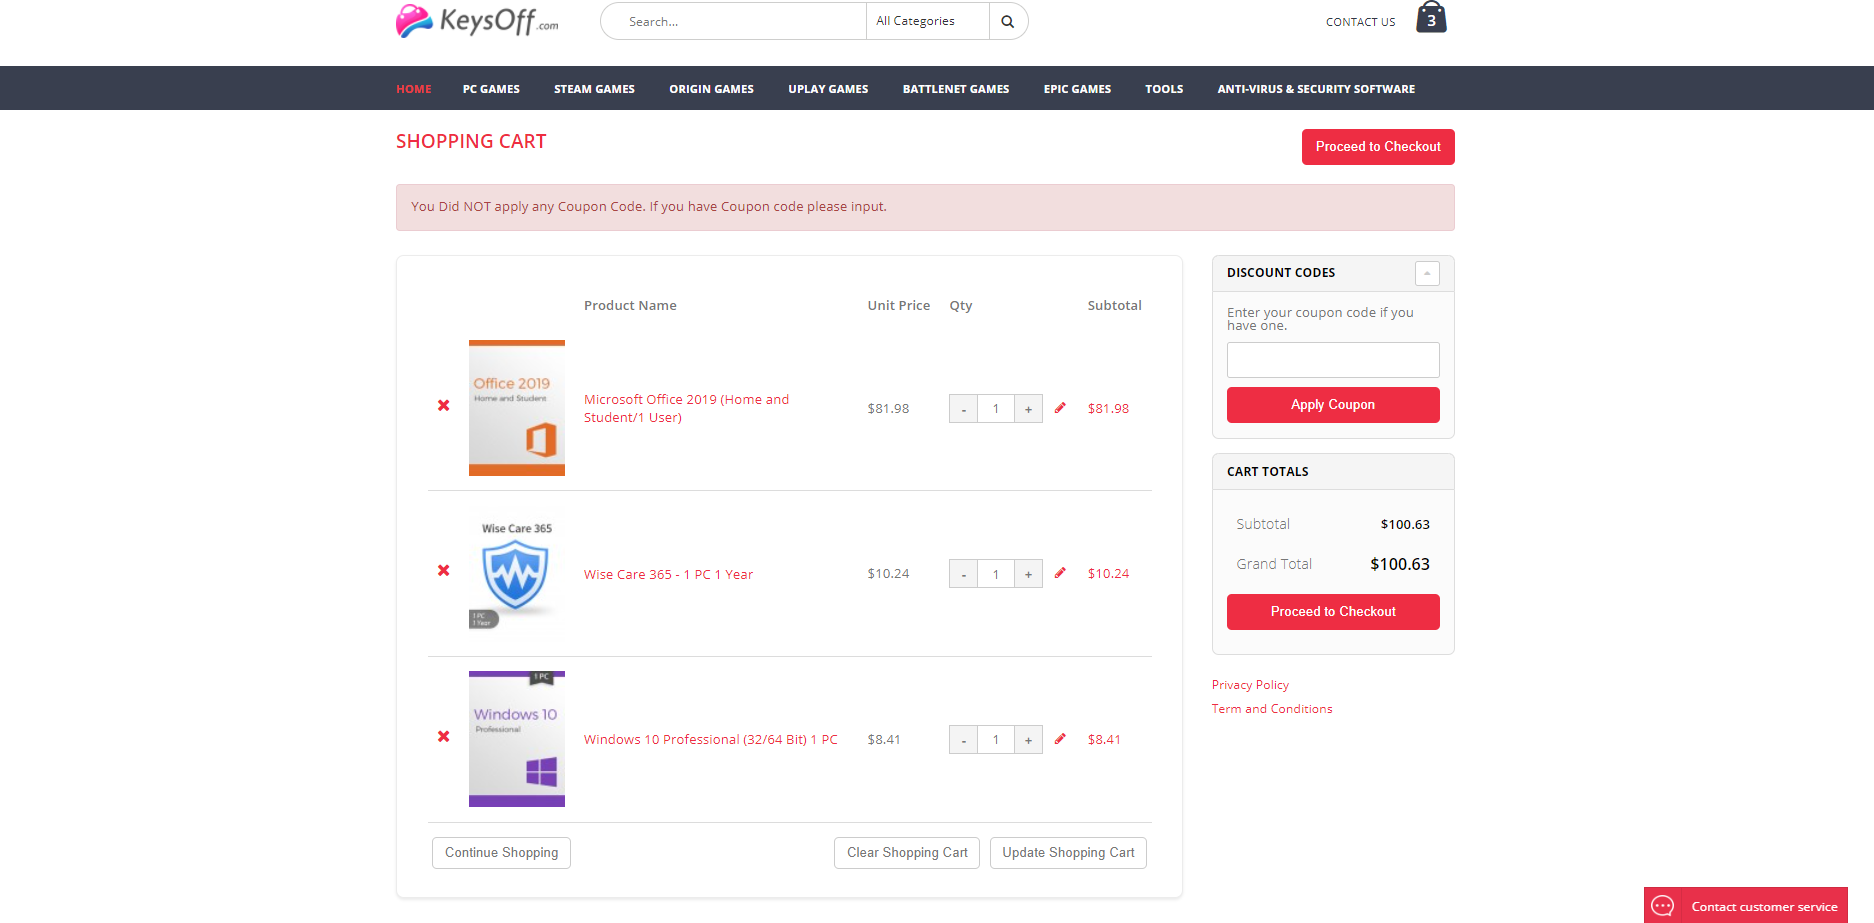The image size is (1874, 923).
Task: Decrease quantity of Microsoft Office 2019
Action: 963,409
